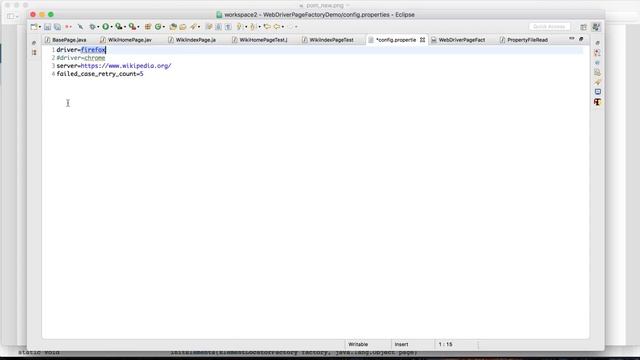Expand the Coverage dropdown arrow

[125, 27]
